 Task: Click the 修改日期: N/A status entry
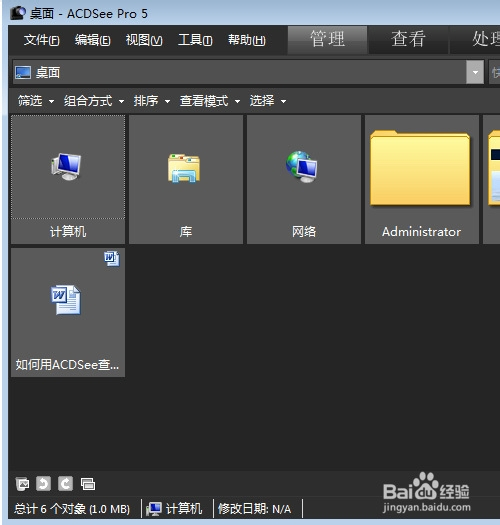click(x=255, y=509)
